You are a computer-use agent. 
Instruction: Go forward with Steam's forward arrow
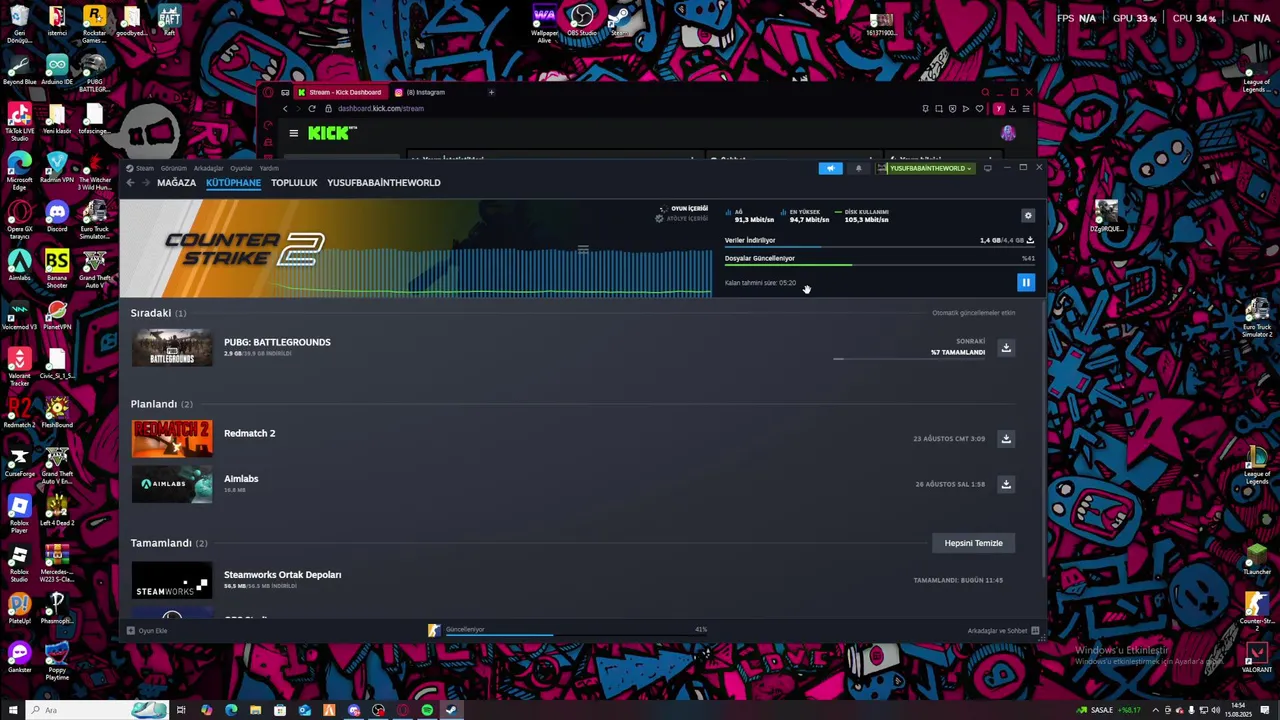[145, 183]
